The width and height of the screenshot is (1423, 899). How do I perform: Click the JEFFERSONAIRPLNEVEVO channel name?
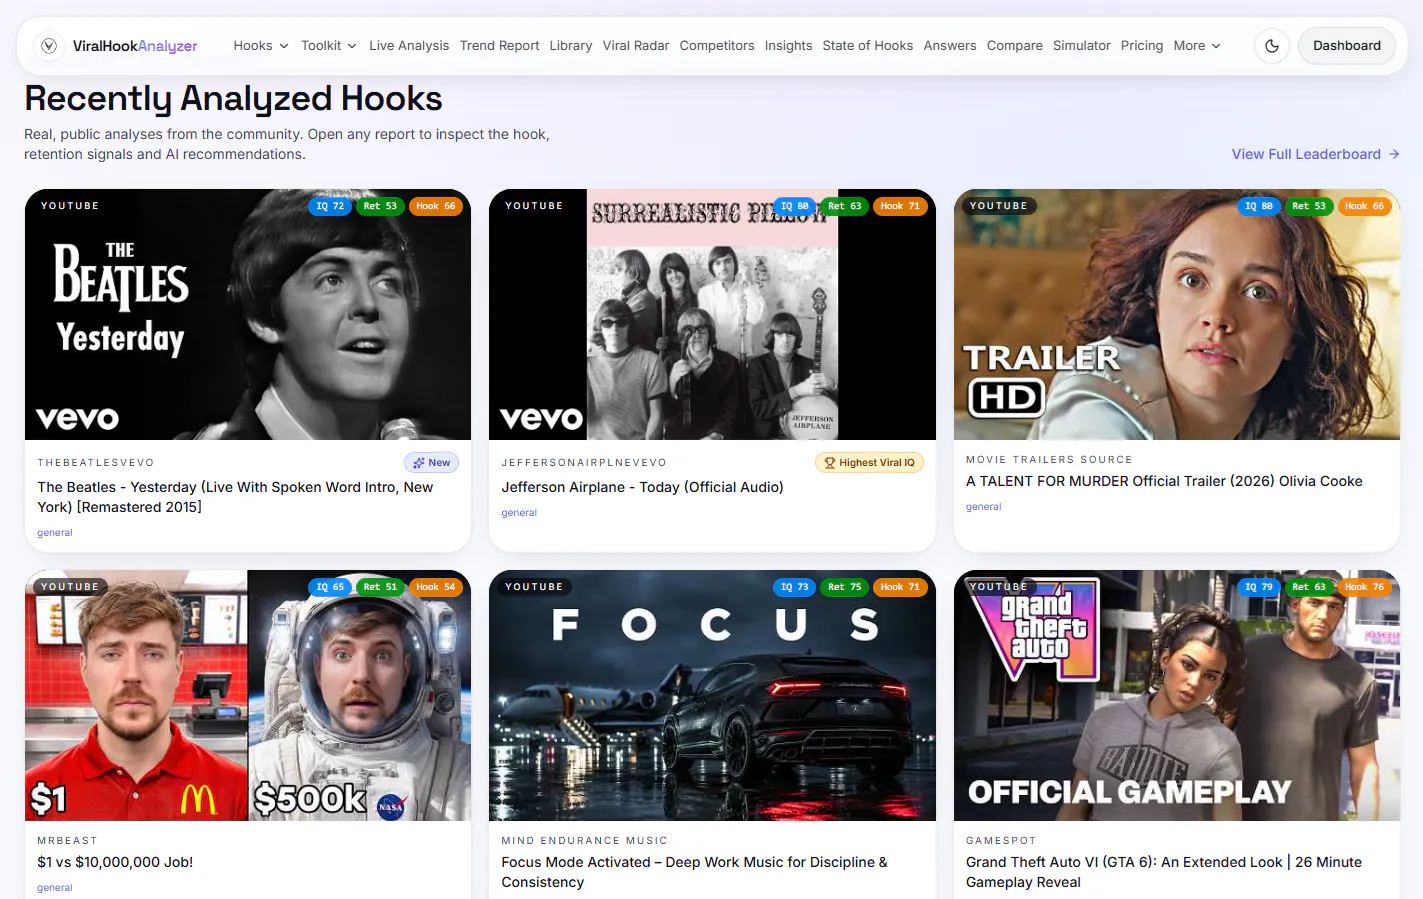coord(584,463)
